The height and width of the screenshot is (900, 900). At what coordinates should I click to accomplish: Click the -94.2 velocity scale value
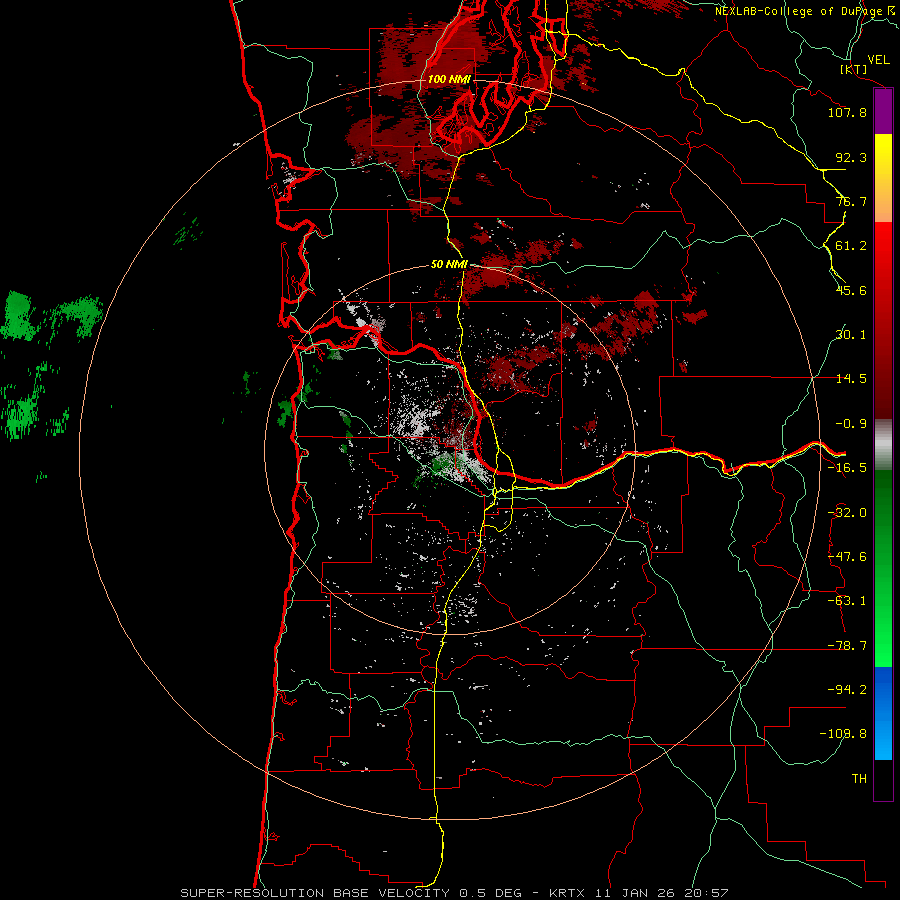click(x=847, y=690)
